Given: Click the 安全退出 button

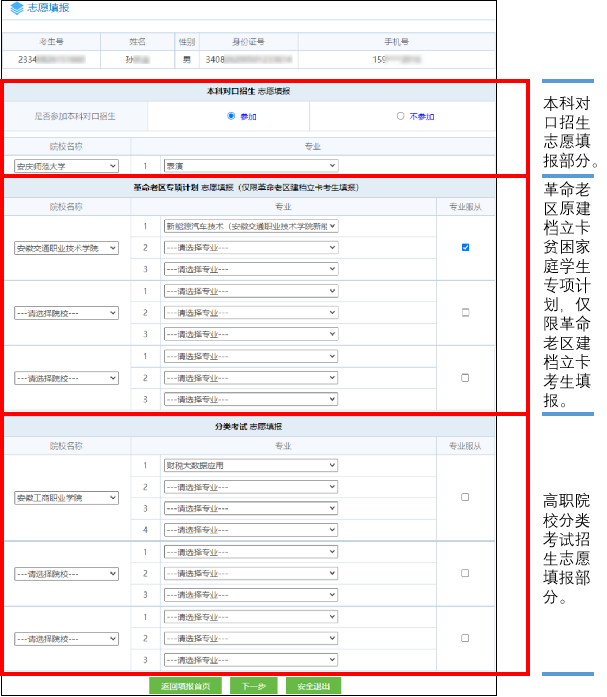Looking at the screenshot, I should [313, 686].
